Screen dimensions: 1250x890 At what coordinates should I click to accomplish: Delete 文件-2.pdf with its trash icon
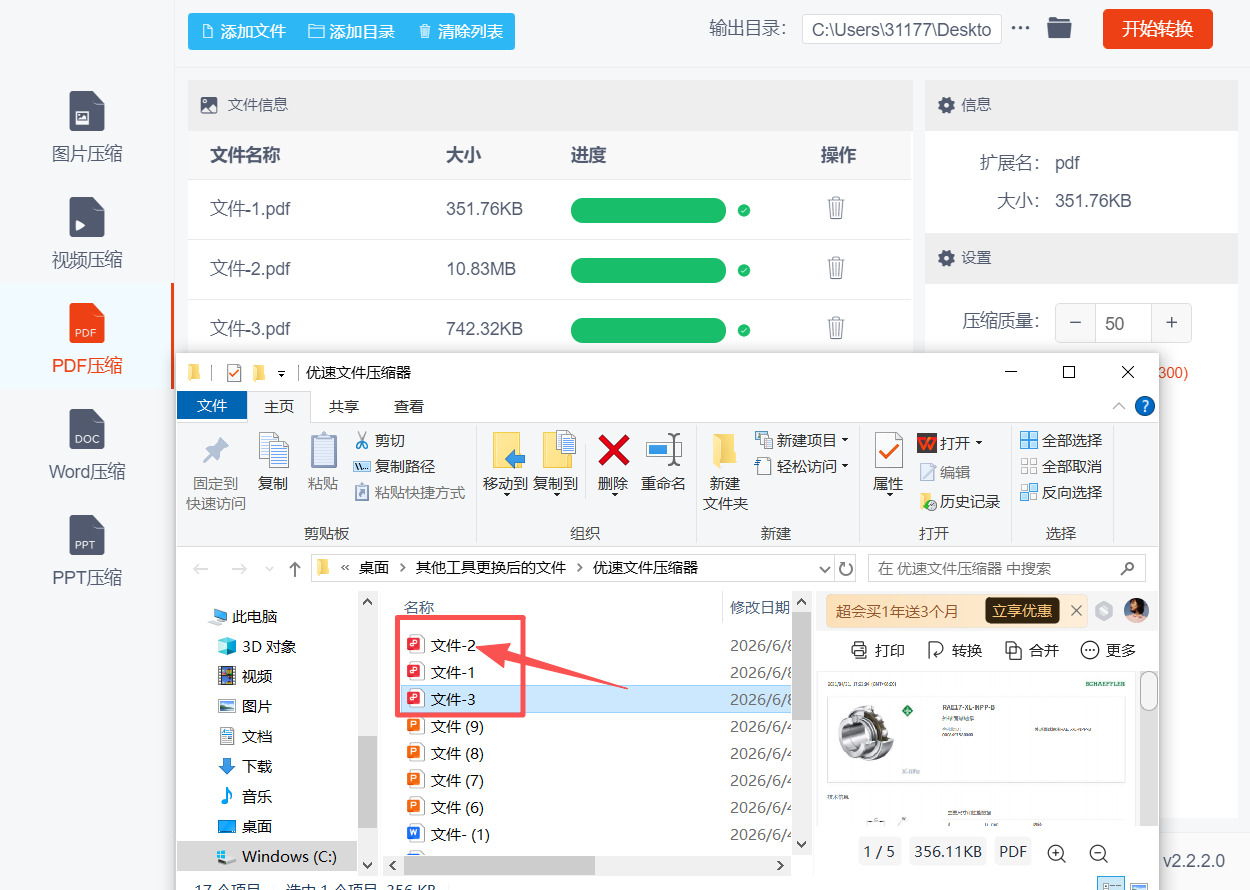tap(836, 268)
